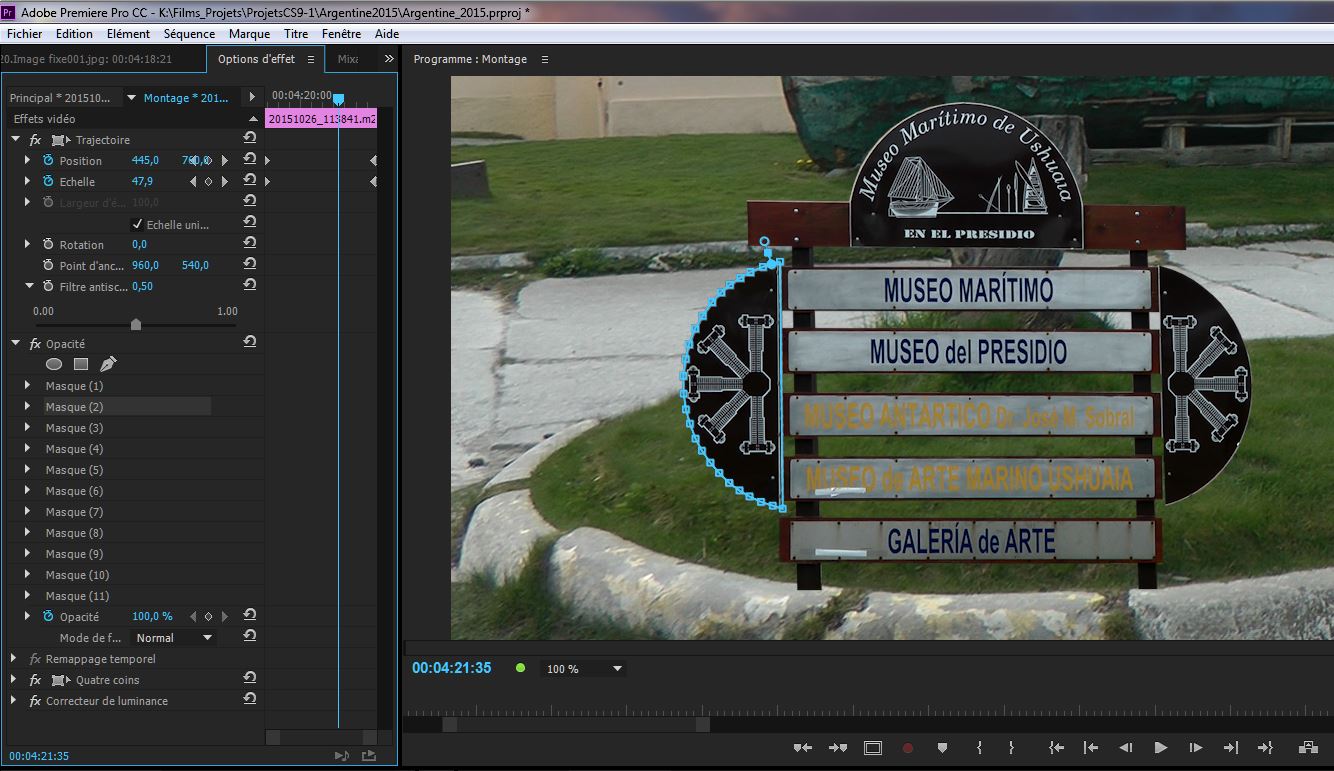Open the Mode de fusion Normal dropdown
1334x771 pixels.
(x=174, y=637)
